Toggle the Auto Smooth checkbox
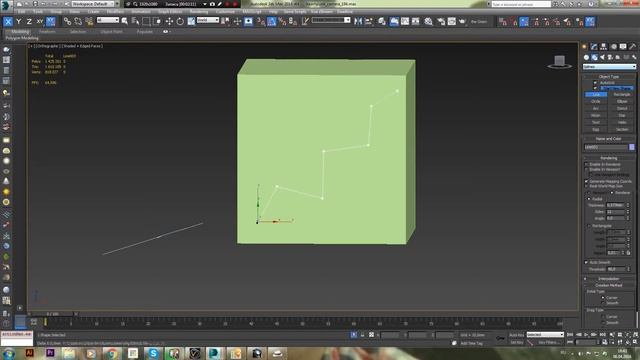This screenshot has height=360, width=640. point(587,262)
